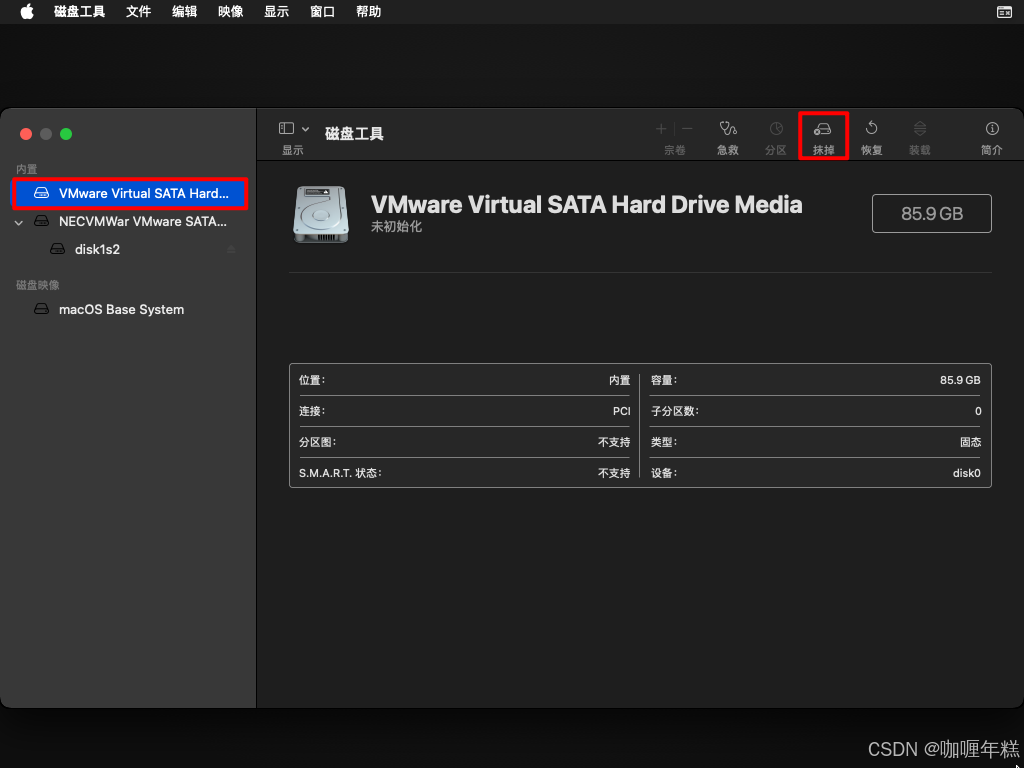The height and width of the screenshot is (768, 1024).
Task: Open the 文件 menu
Action: tap(138, 12)
